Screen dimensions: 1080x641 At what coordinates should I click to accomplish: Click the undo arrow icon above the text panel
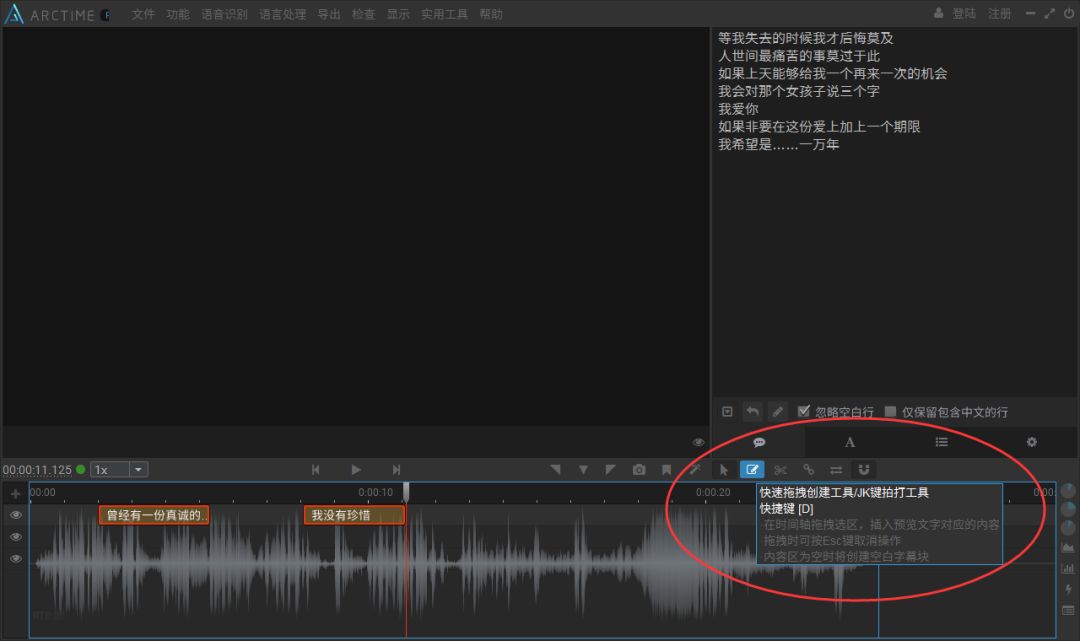(x=752, y=411)
